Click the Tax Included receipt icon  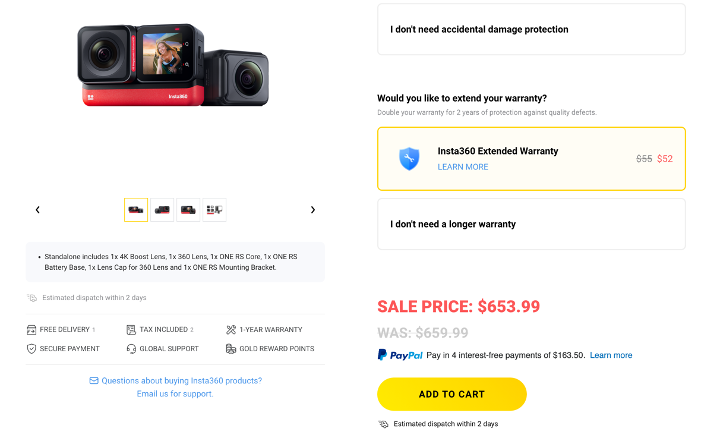click(x=131, y=329)
